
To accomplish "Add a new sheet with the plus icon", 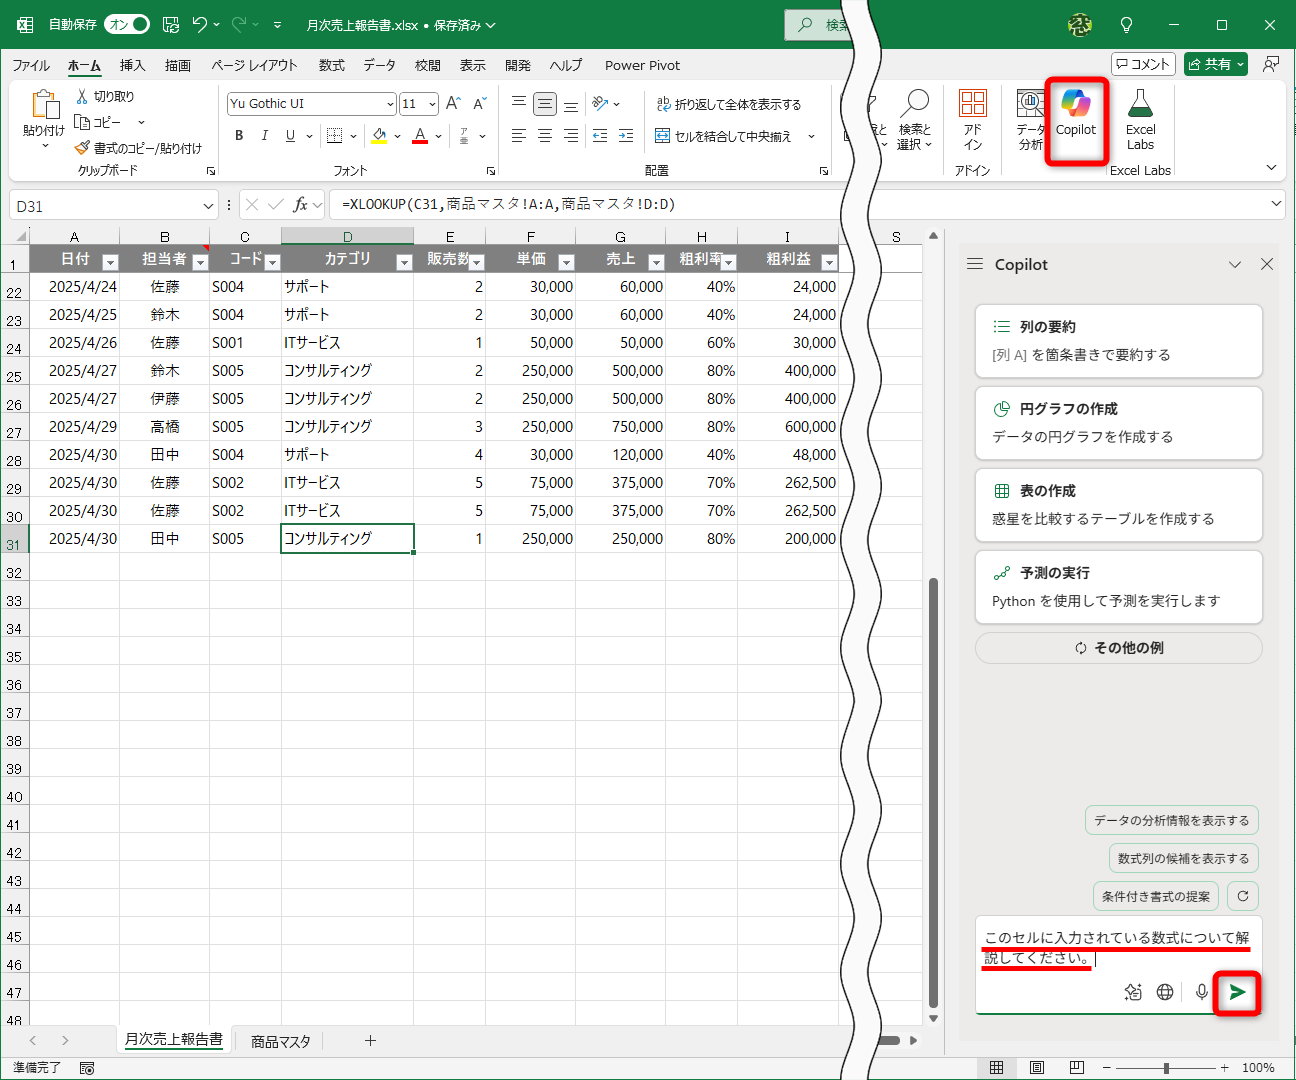I will click(370, 1041).
